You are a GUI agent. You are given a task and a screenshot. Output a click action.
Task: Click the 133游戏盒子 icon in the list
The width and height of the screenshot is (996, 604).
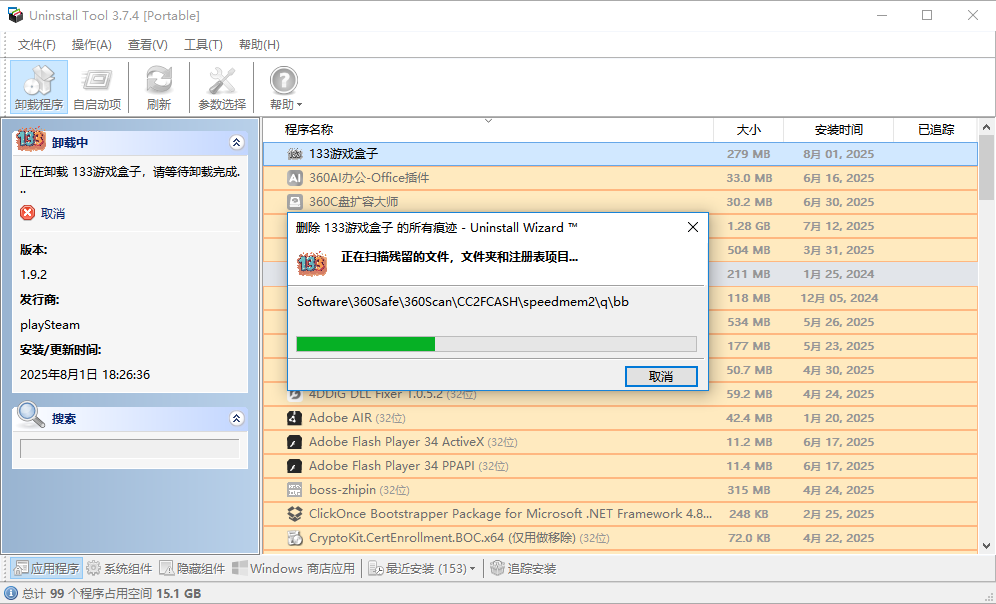[294, 154]
